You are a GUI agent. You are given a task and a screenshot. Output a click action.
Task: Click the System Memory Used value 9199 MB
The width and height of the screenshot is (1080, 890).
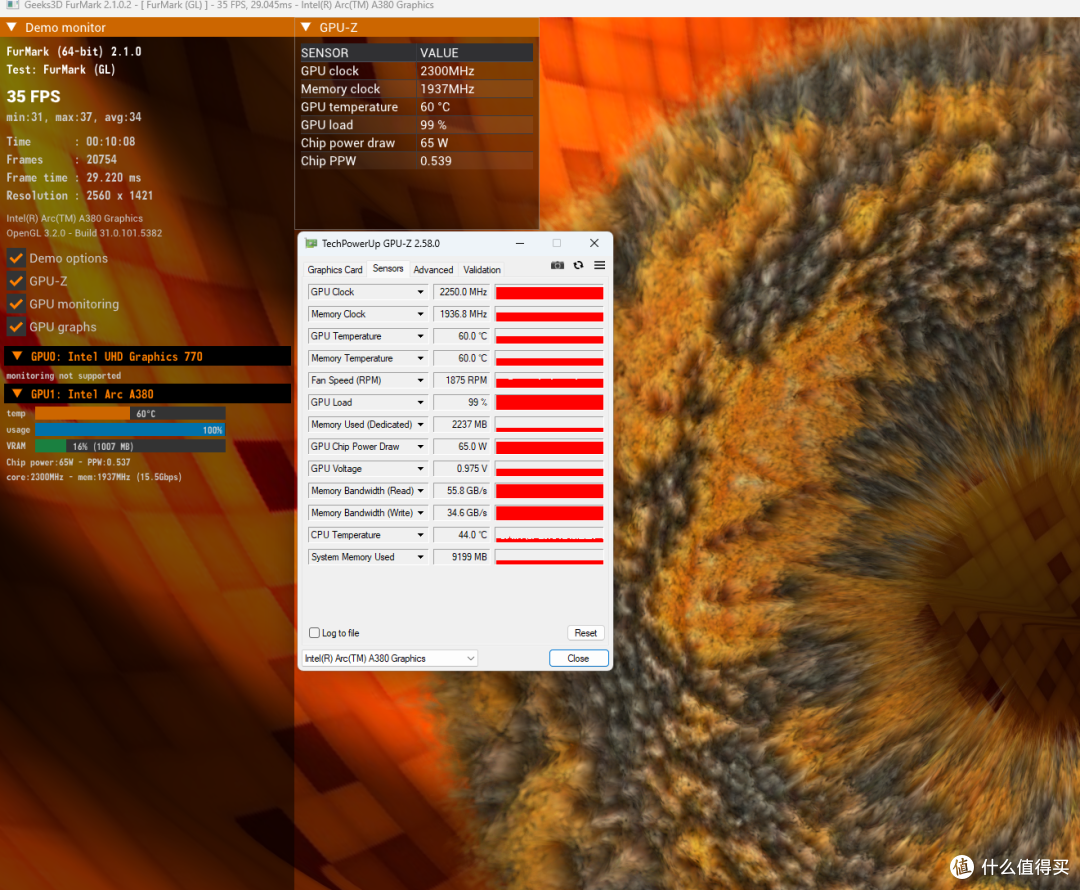pos(461,557)
